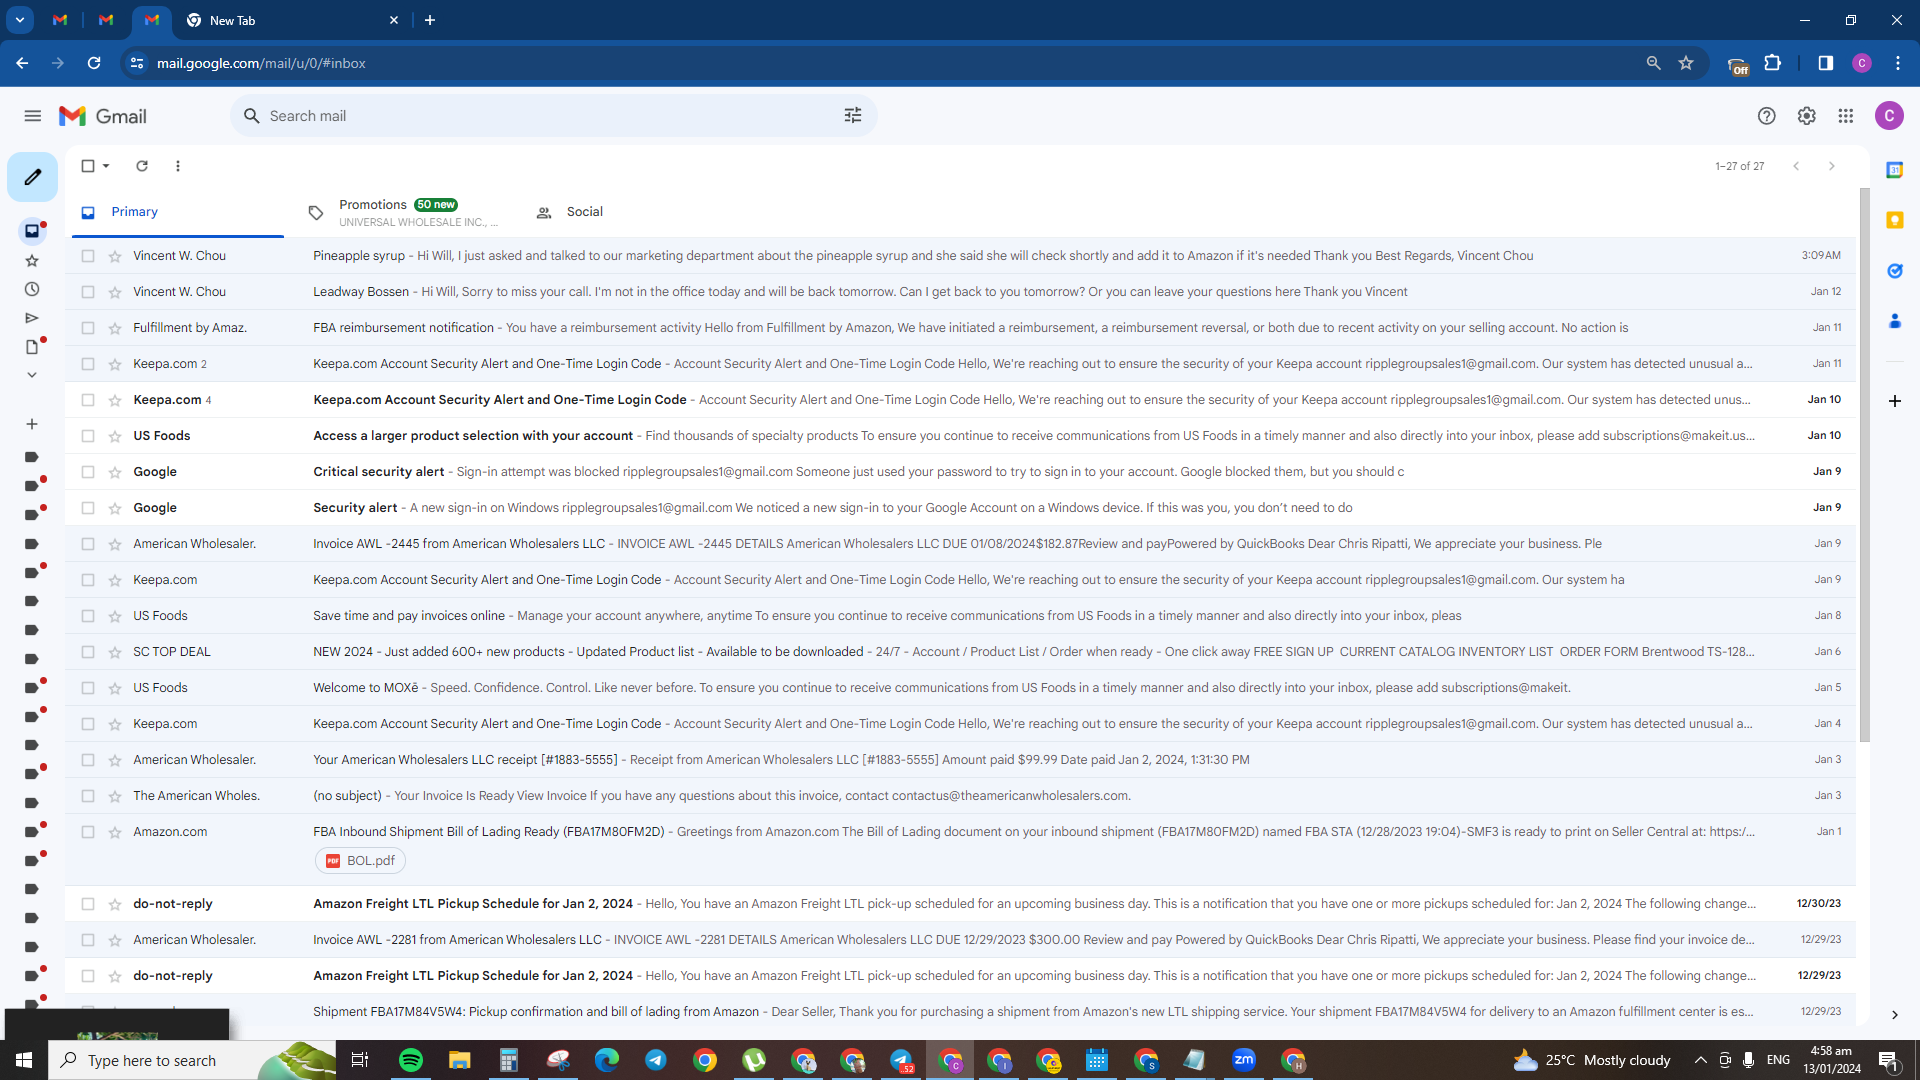The height and width of the screenshot is (1080, 1920).
Task: Open Sent mail via the arrow icon
Action: (x=32, y=318)
